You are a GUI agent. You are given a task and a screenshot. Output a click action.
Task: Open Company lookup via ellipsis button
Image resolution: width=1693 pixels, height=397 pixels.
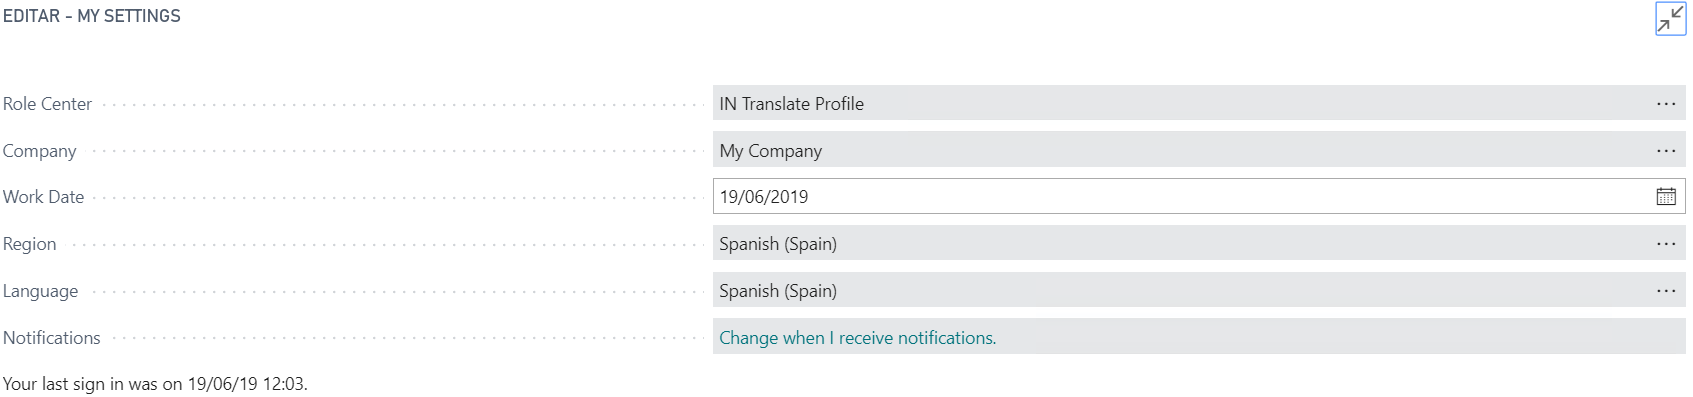tap(1666, 151)
